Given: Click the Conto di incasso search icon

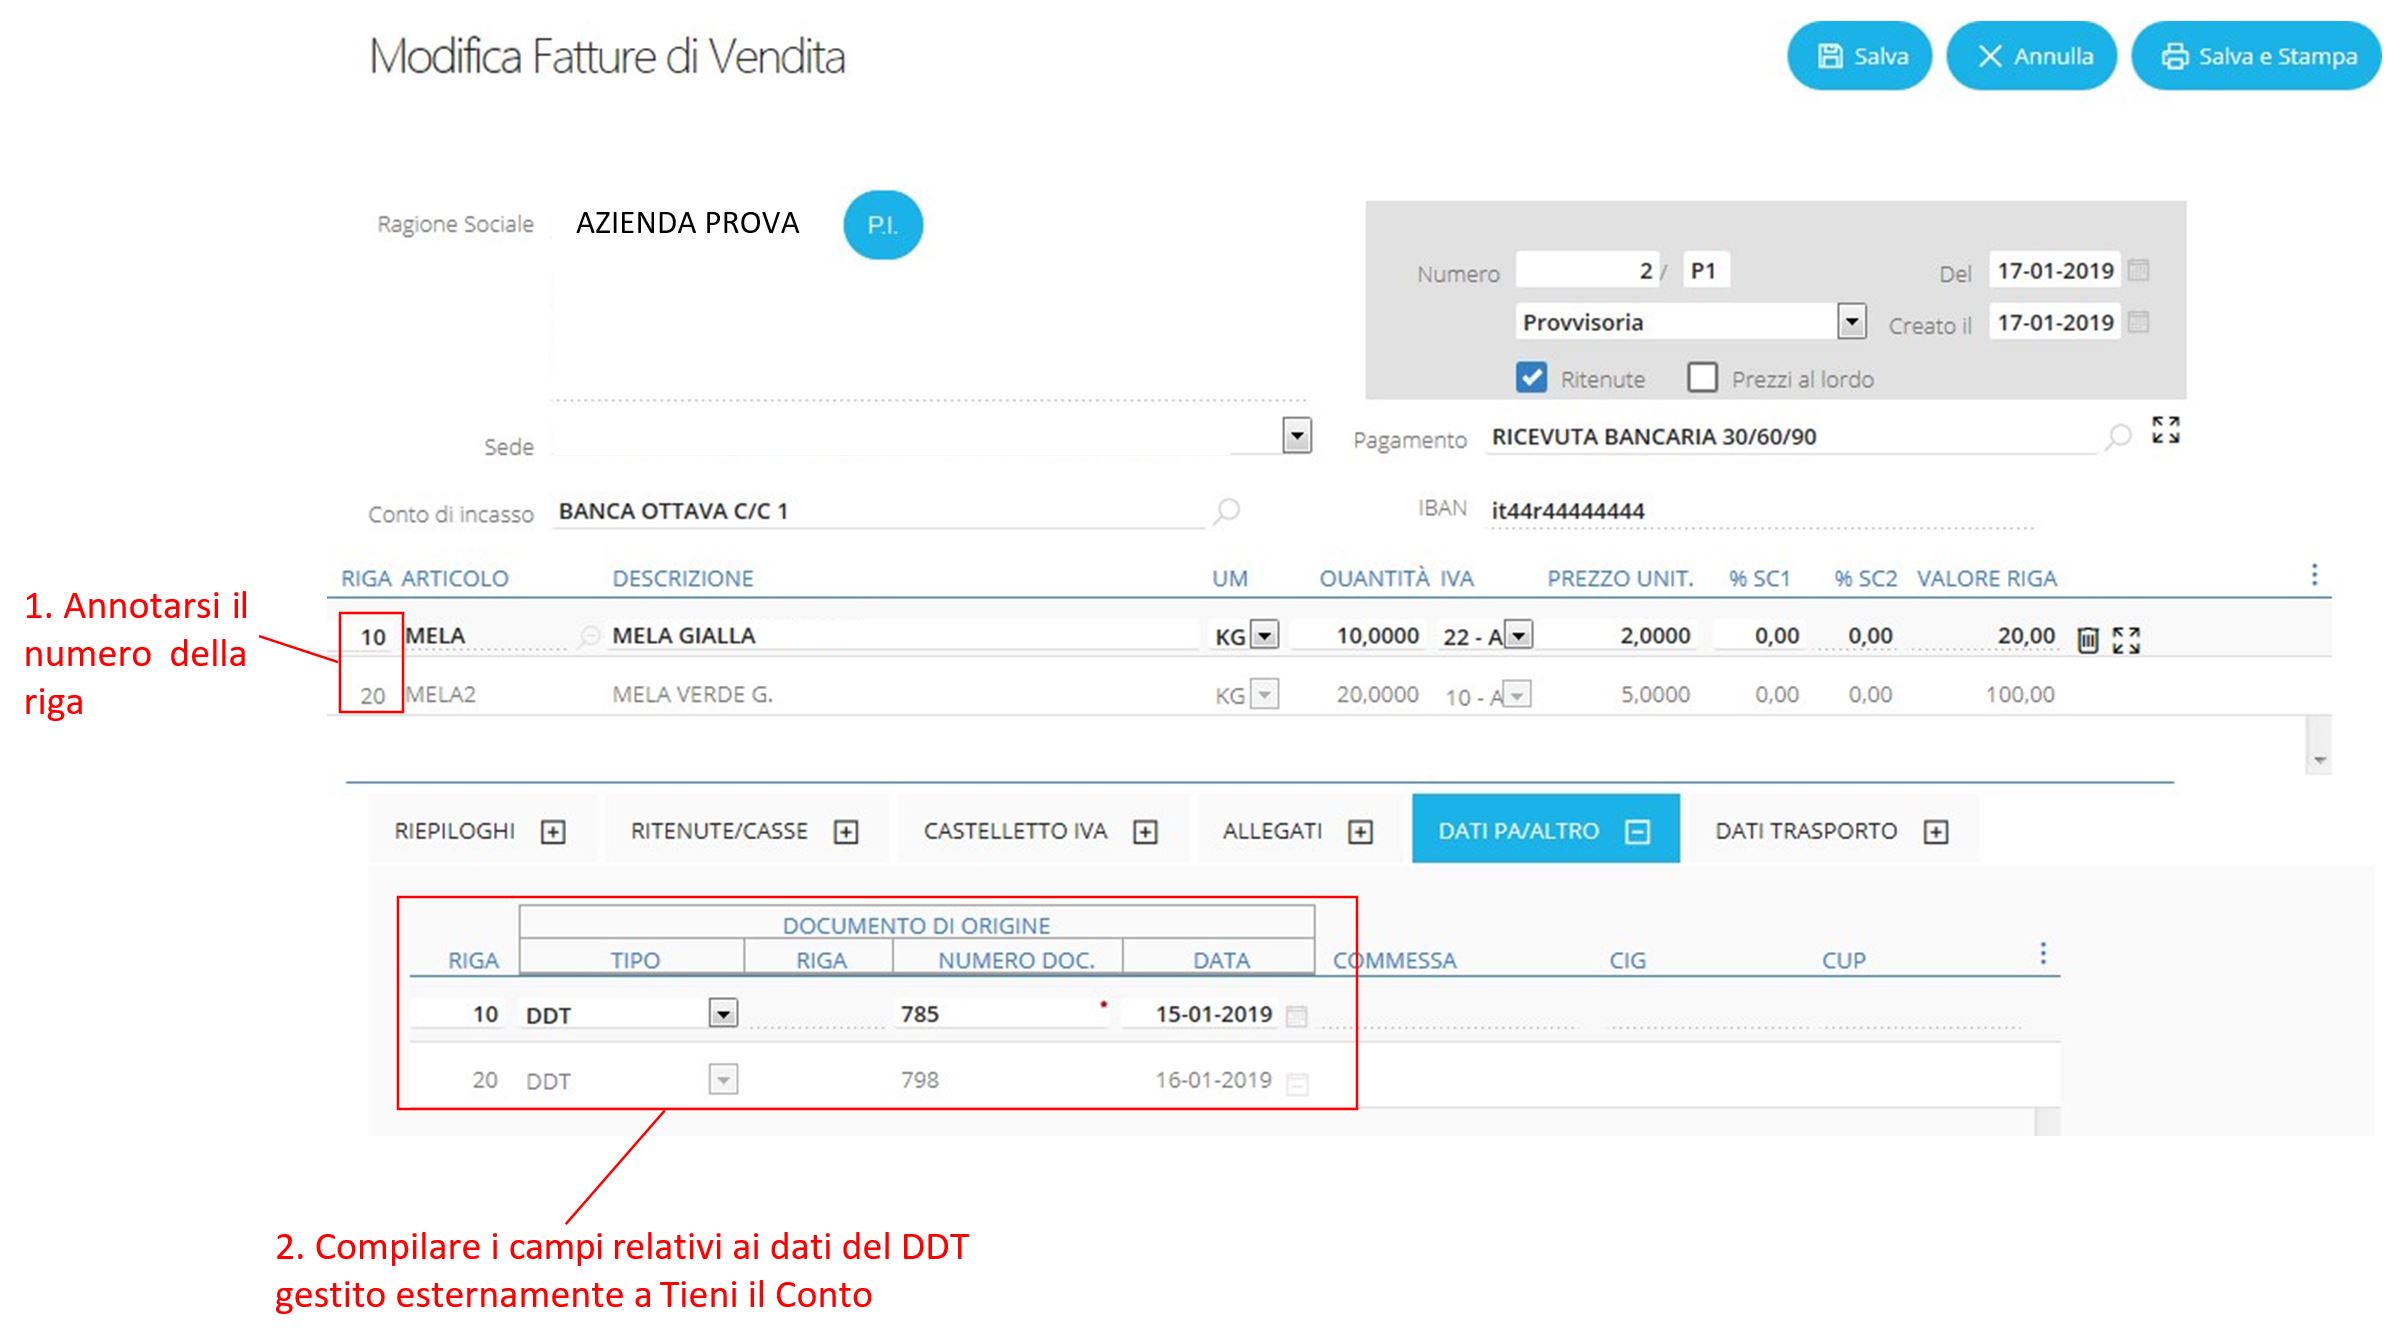Looking at the screenshot, I should [x=1226, y=511].
